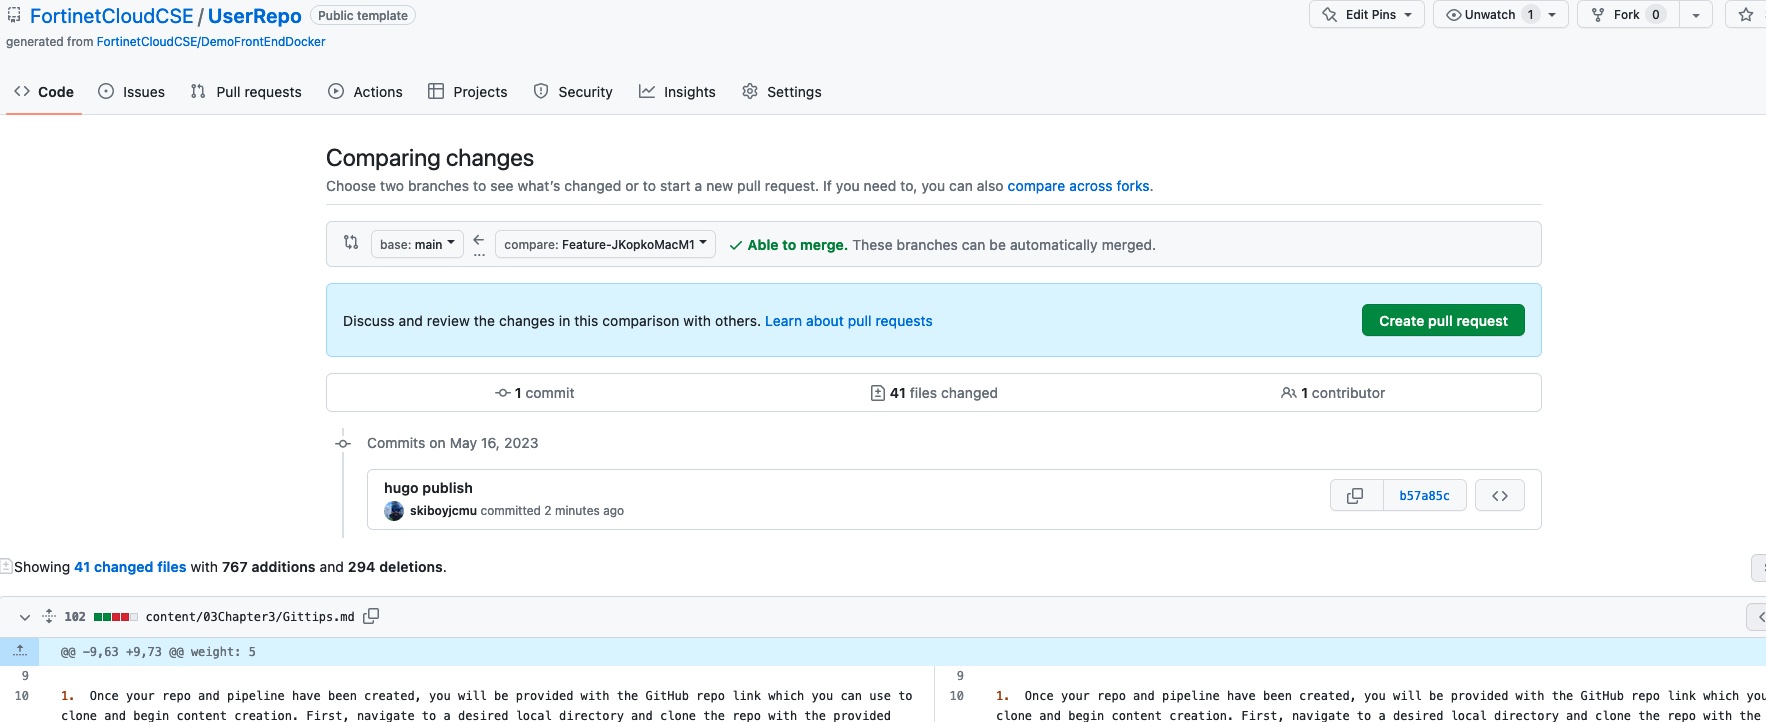Click the Fork button
The width and height of the screenshot is (1766, 722).
[x=1626, y=15]
